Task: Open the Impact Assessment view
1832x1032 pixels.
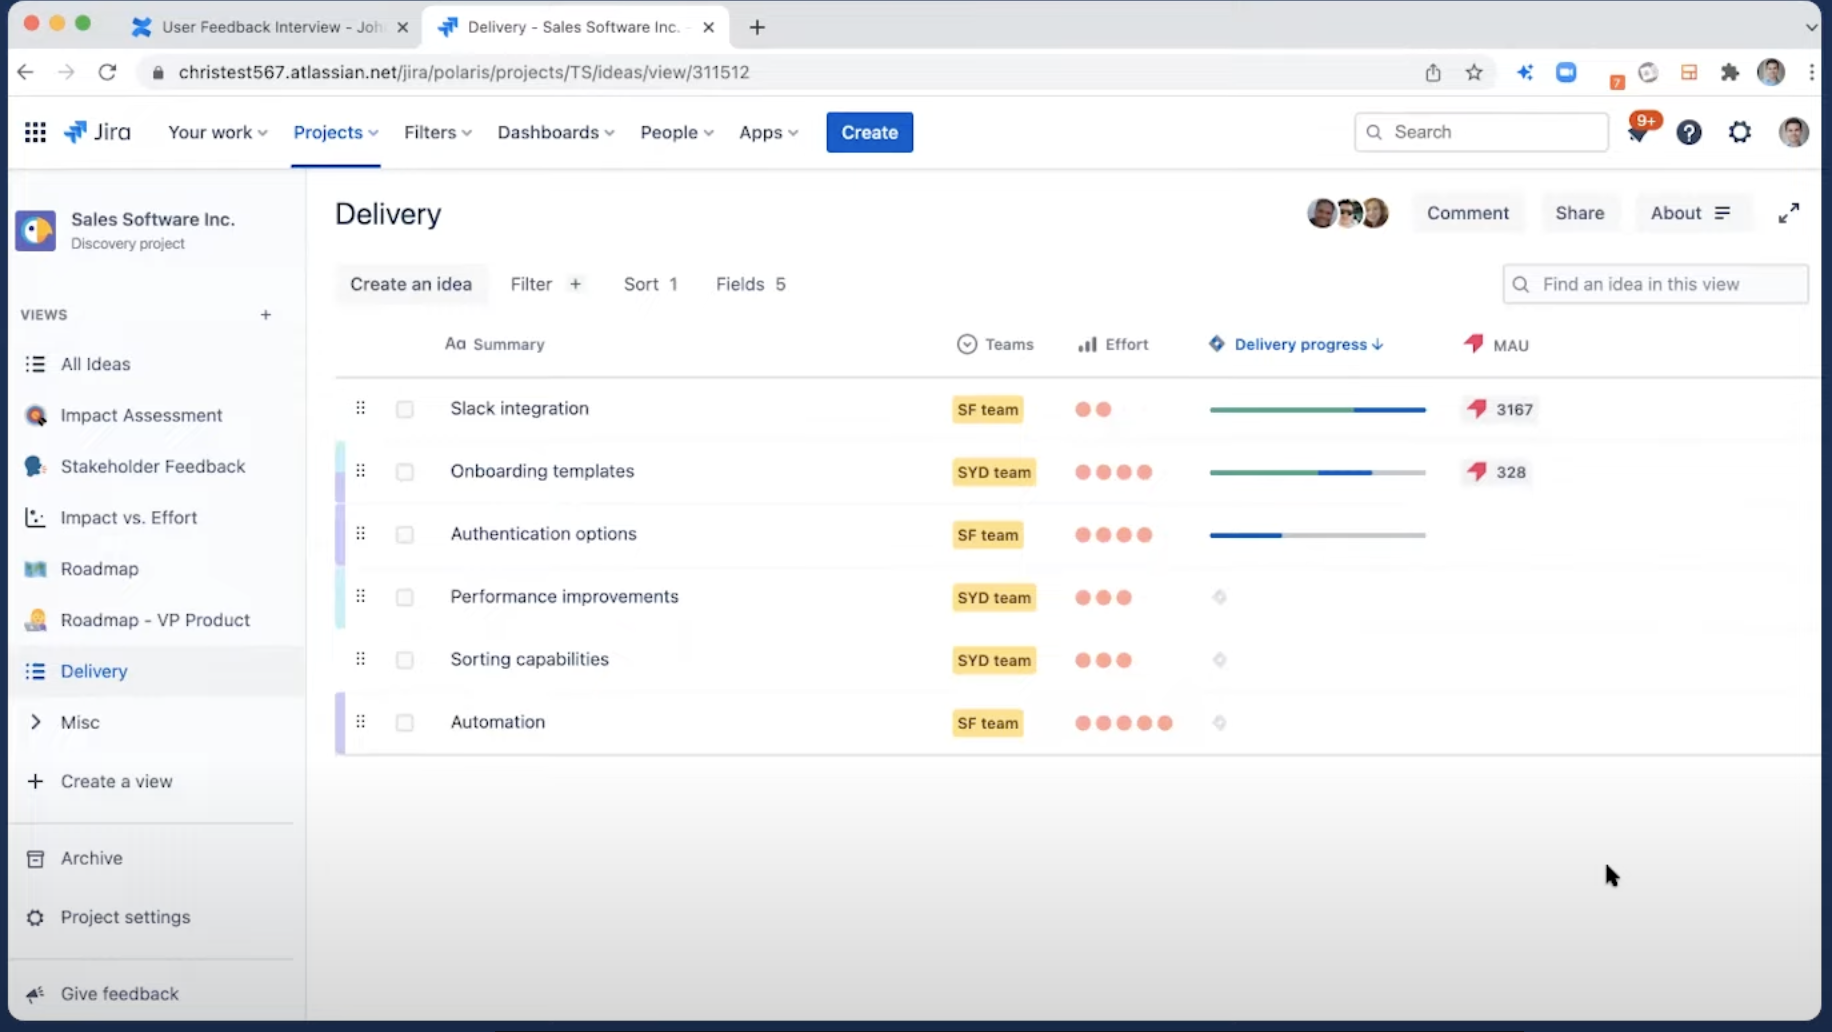Action: click(141, 415)
